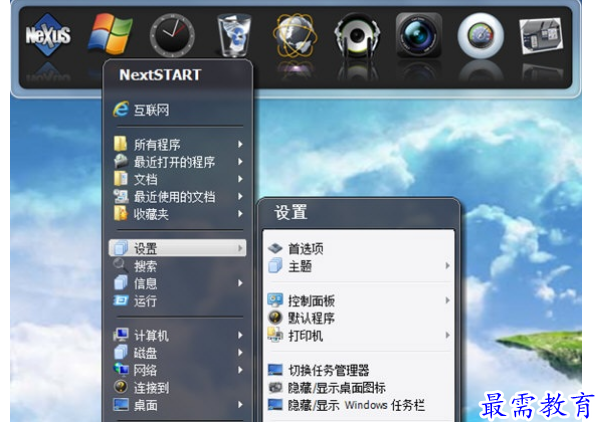Click the question mark icon beside 连接到

coord(121,387)
